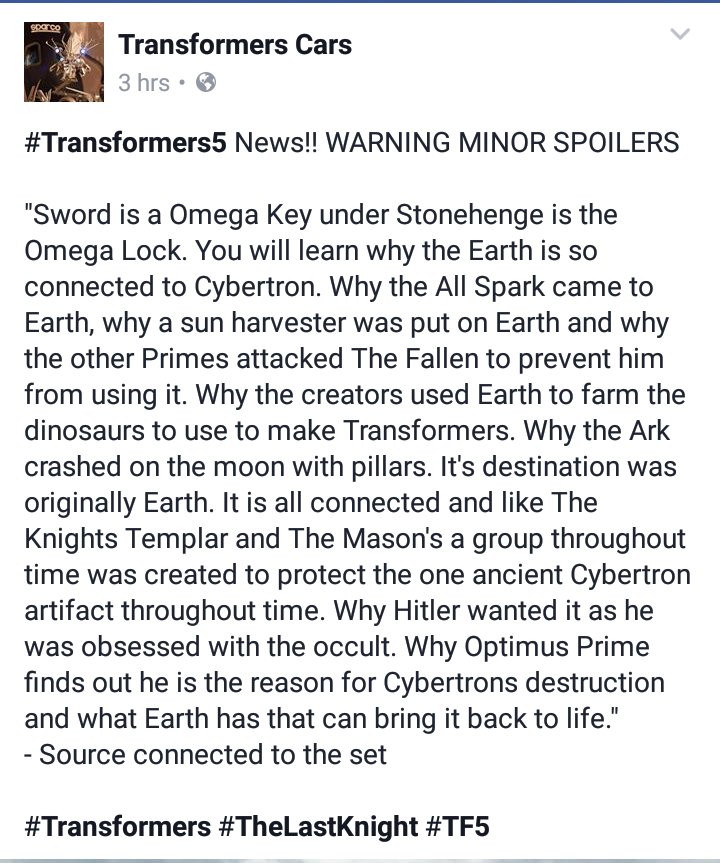720x863 pixels.
Task: Open the post options chevron menu
Action: tap(679, 36)
